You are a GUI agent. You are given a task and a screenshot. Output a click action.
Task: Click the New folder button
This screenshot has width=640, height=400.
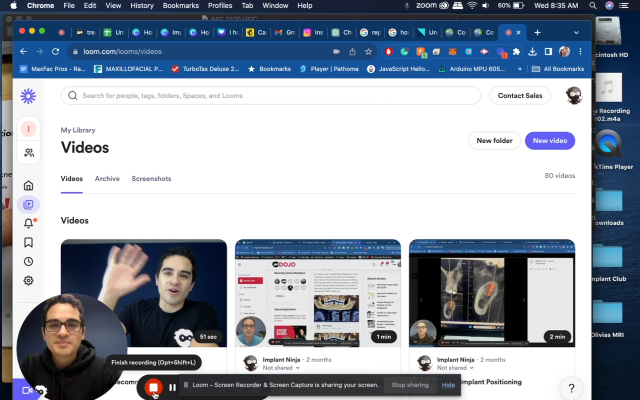point(494,141)
